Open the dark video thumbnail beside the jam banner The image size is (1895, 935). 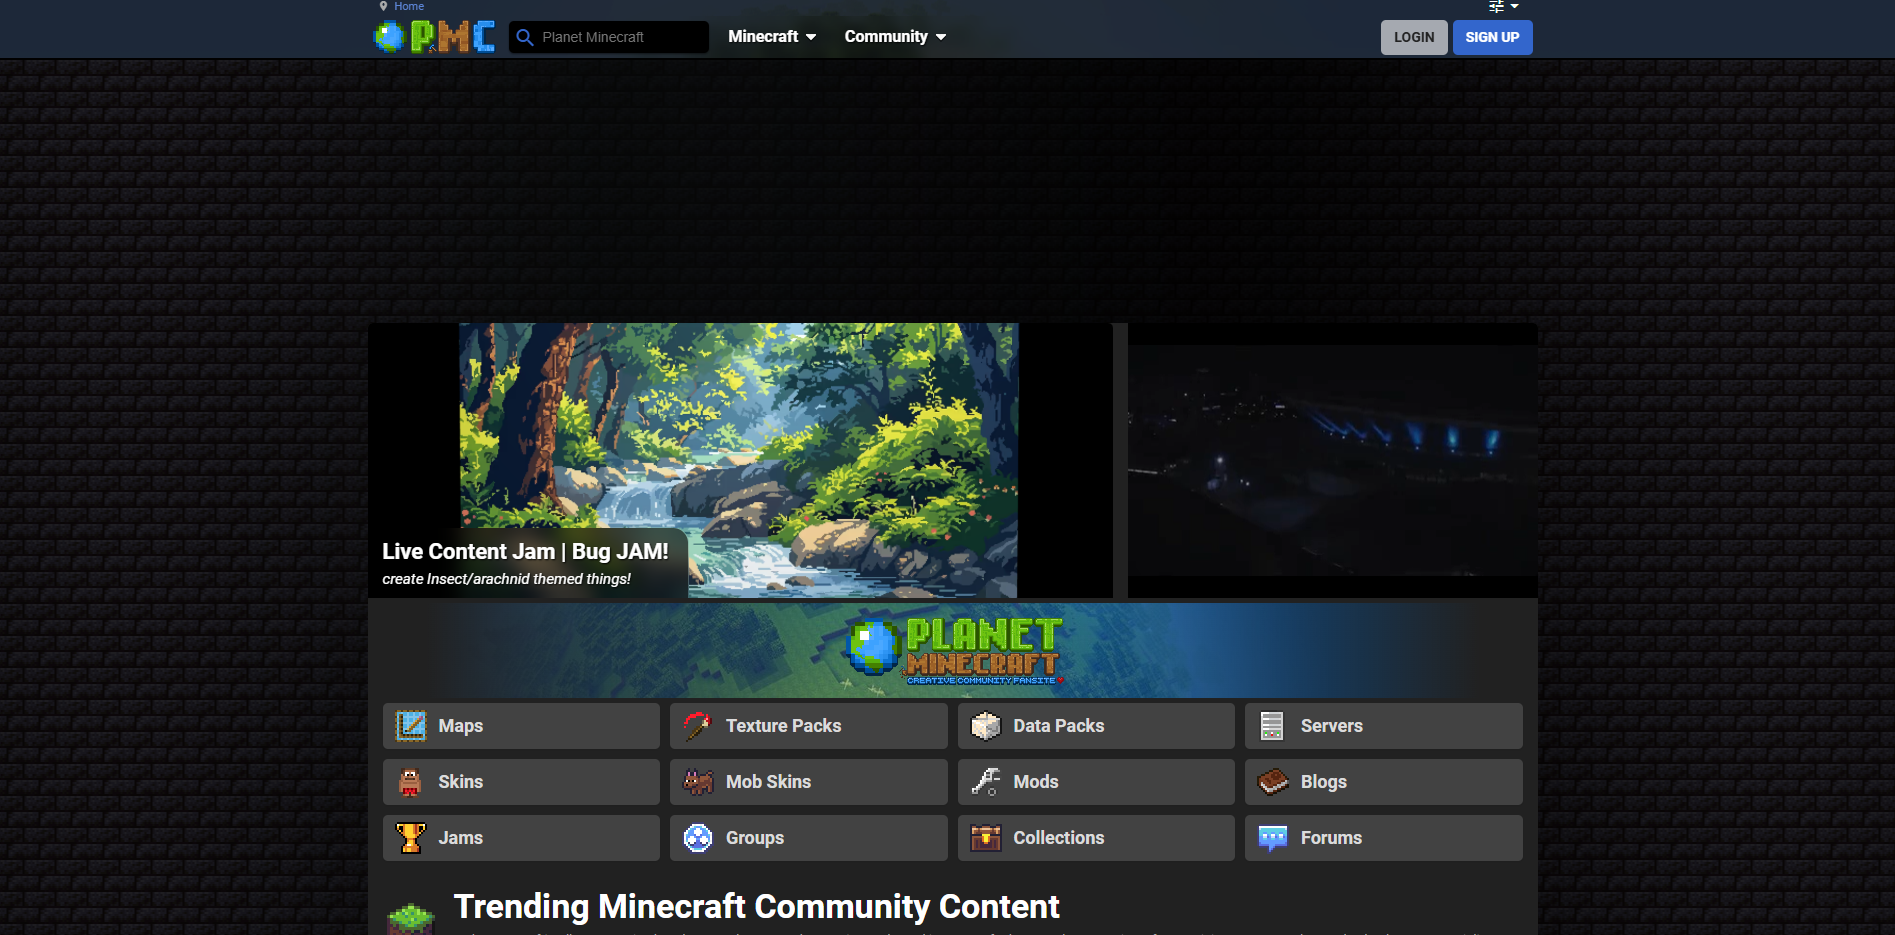tap(1332, 460)
